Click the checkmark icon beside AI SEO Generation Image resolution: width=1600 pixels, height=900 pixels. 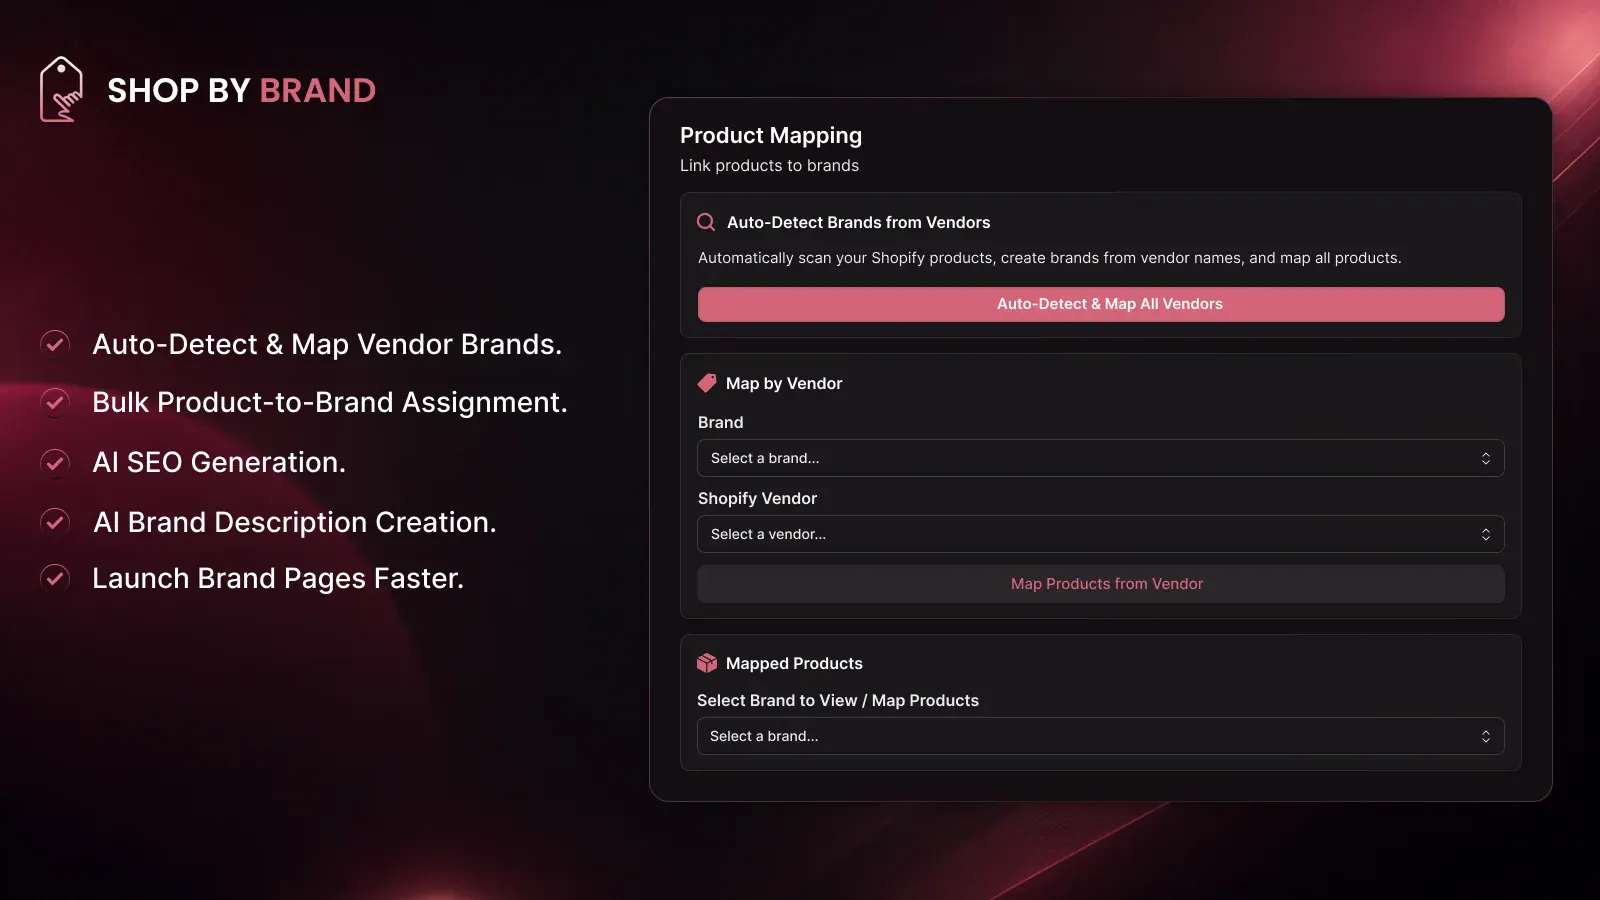[x=55, y=462]
